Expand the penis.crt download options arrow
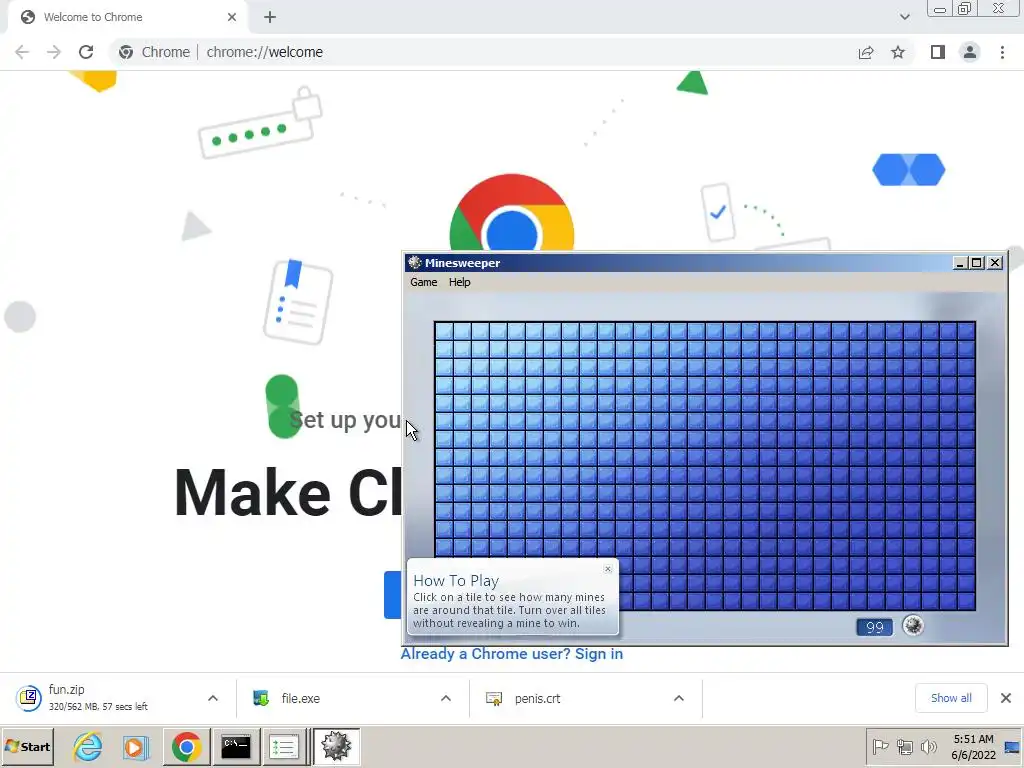This screenshot has width=1024, height=768. (x=679, y=698)
